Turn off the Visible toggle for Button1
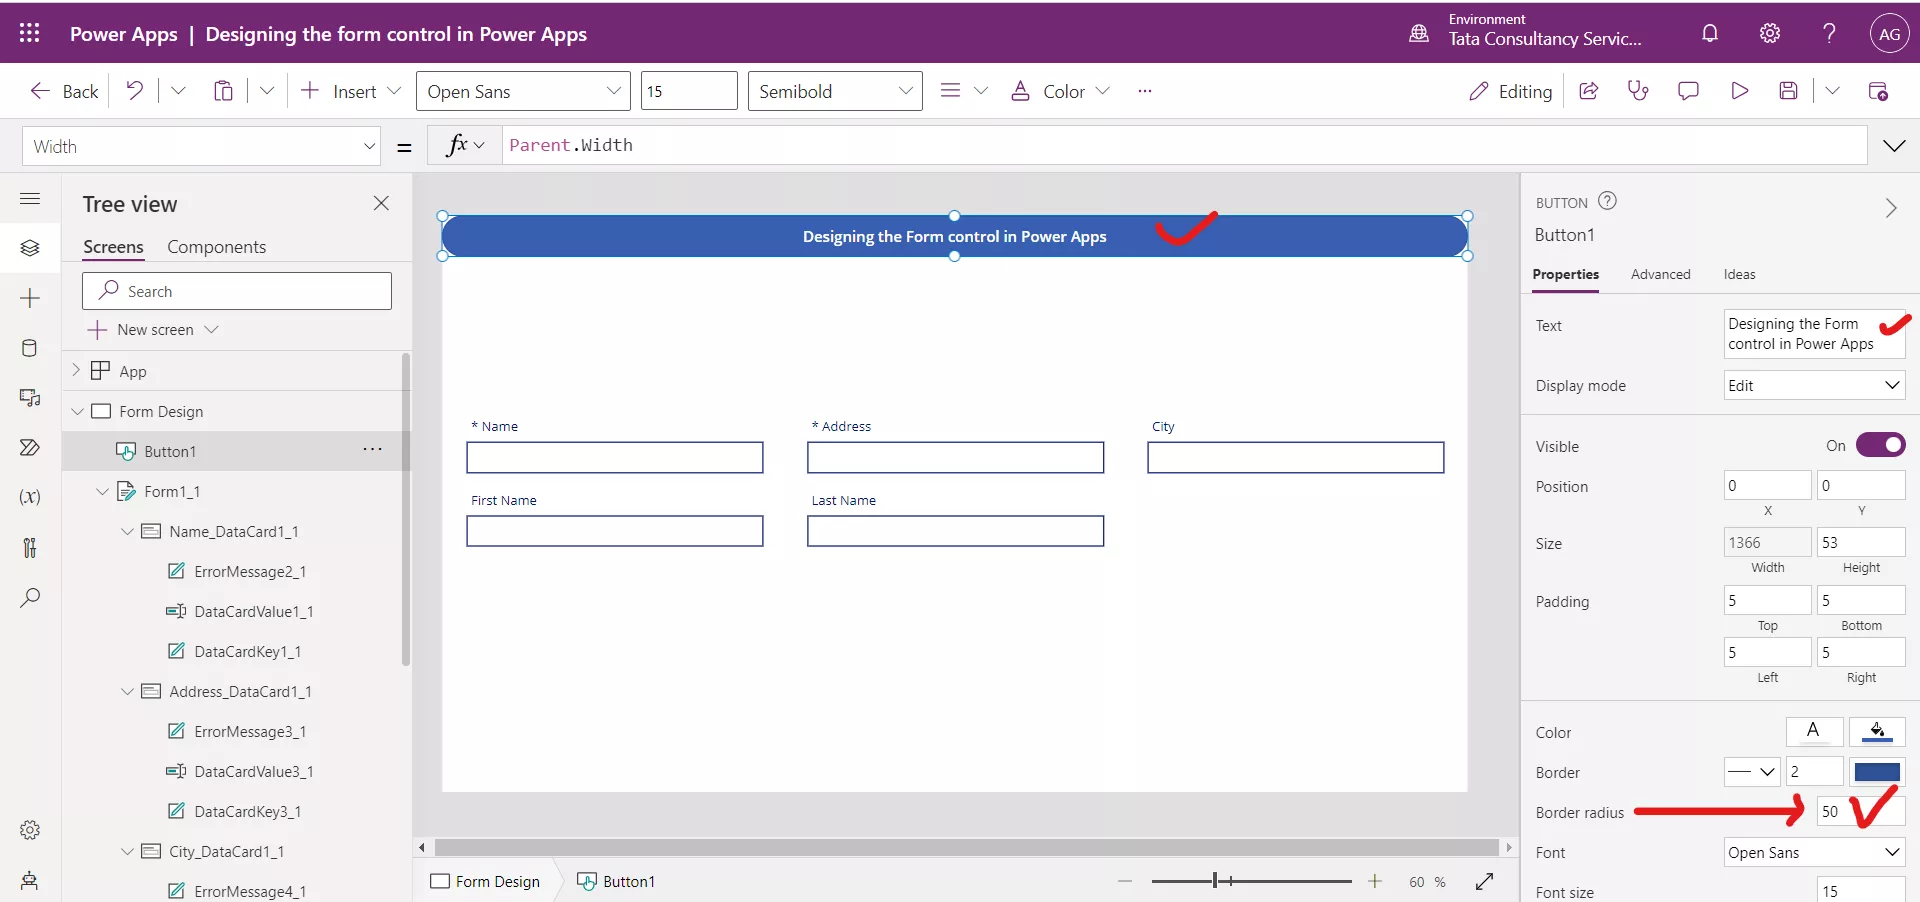 click(1881, 445)
